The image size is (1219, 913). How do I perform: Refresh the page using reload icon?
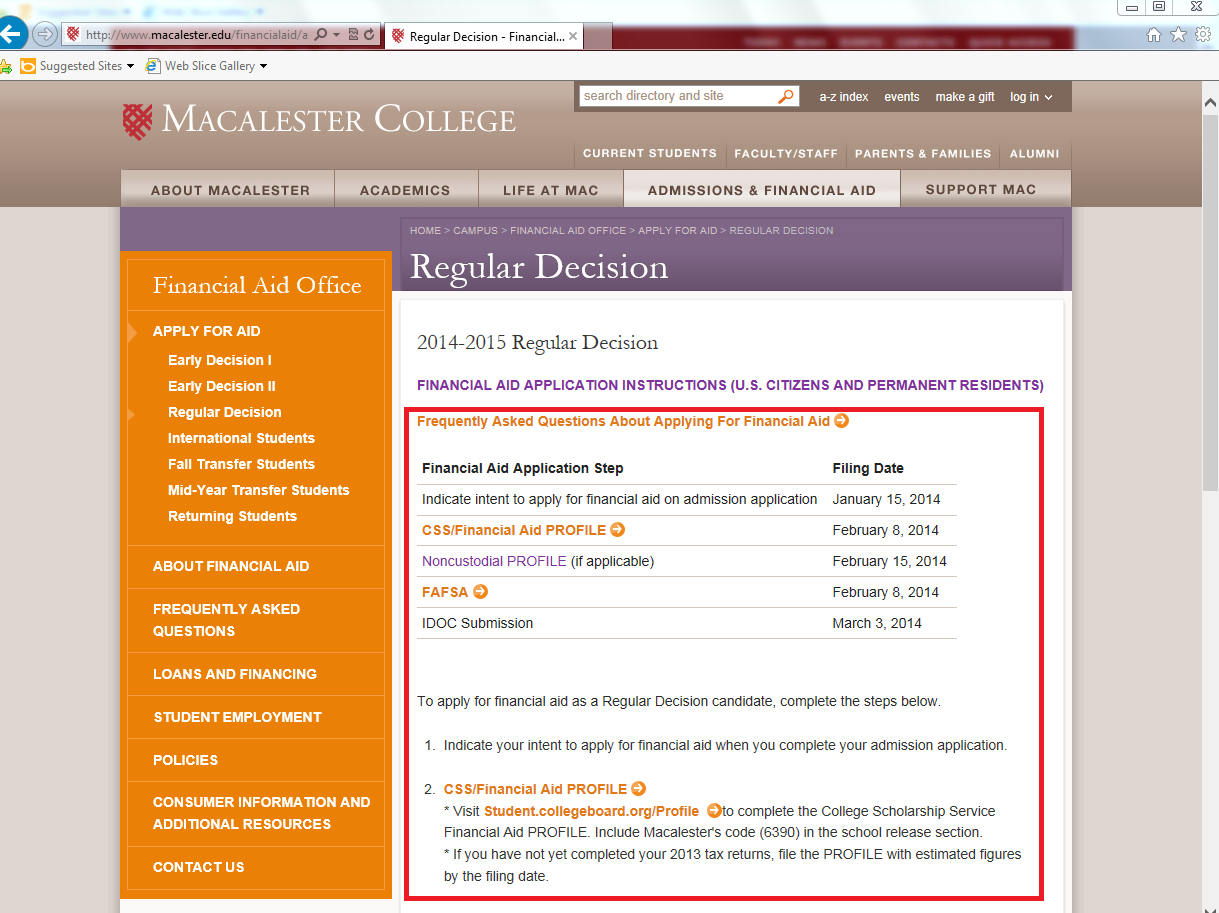(370, 35)
